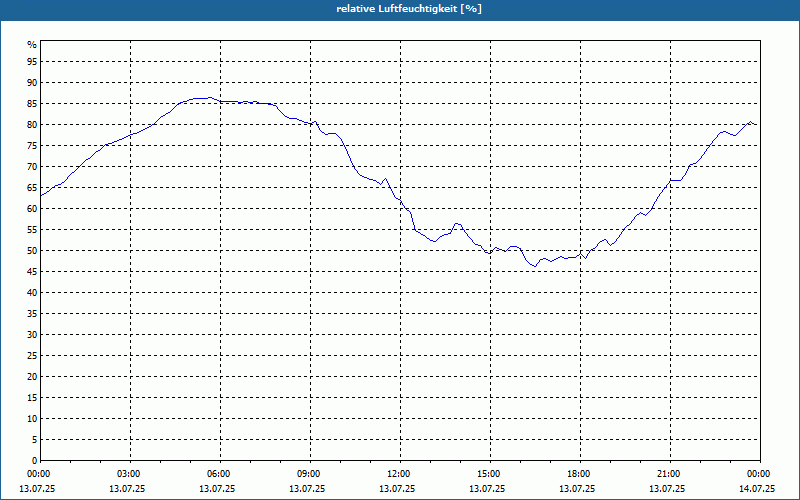Click the x-axis time label '18:00'
The image size is (800, 500).
tap(580, 474)
